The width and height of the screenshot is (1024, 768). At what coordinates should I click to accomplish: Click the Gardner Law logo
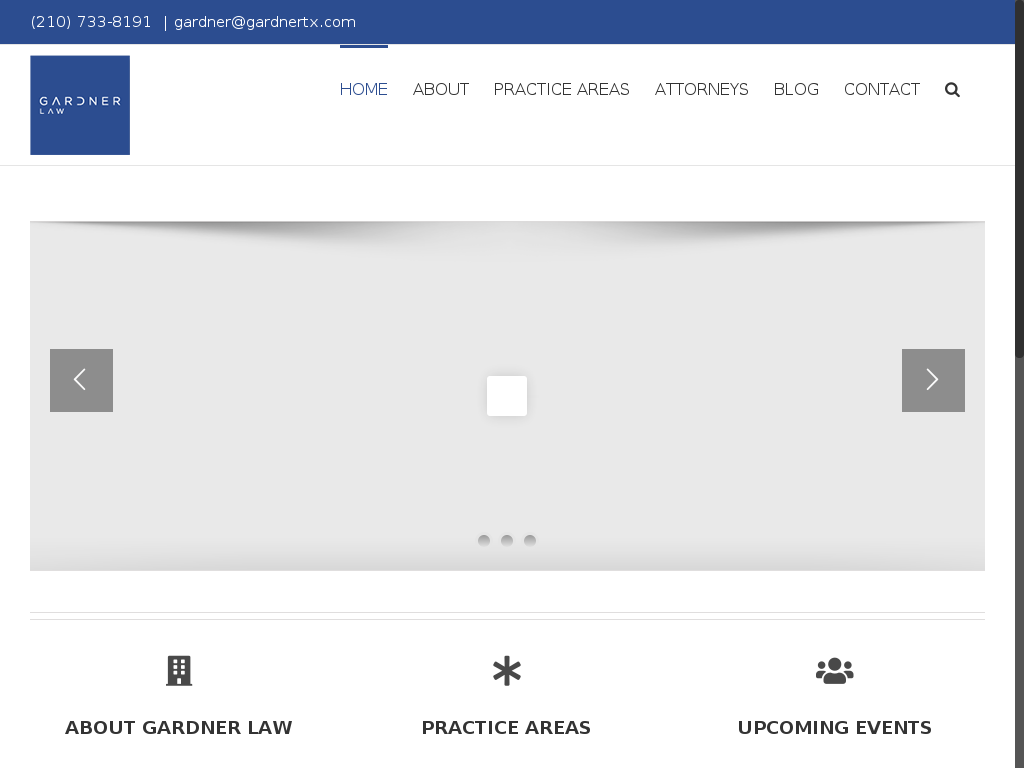point(80,105)
